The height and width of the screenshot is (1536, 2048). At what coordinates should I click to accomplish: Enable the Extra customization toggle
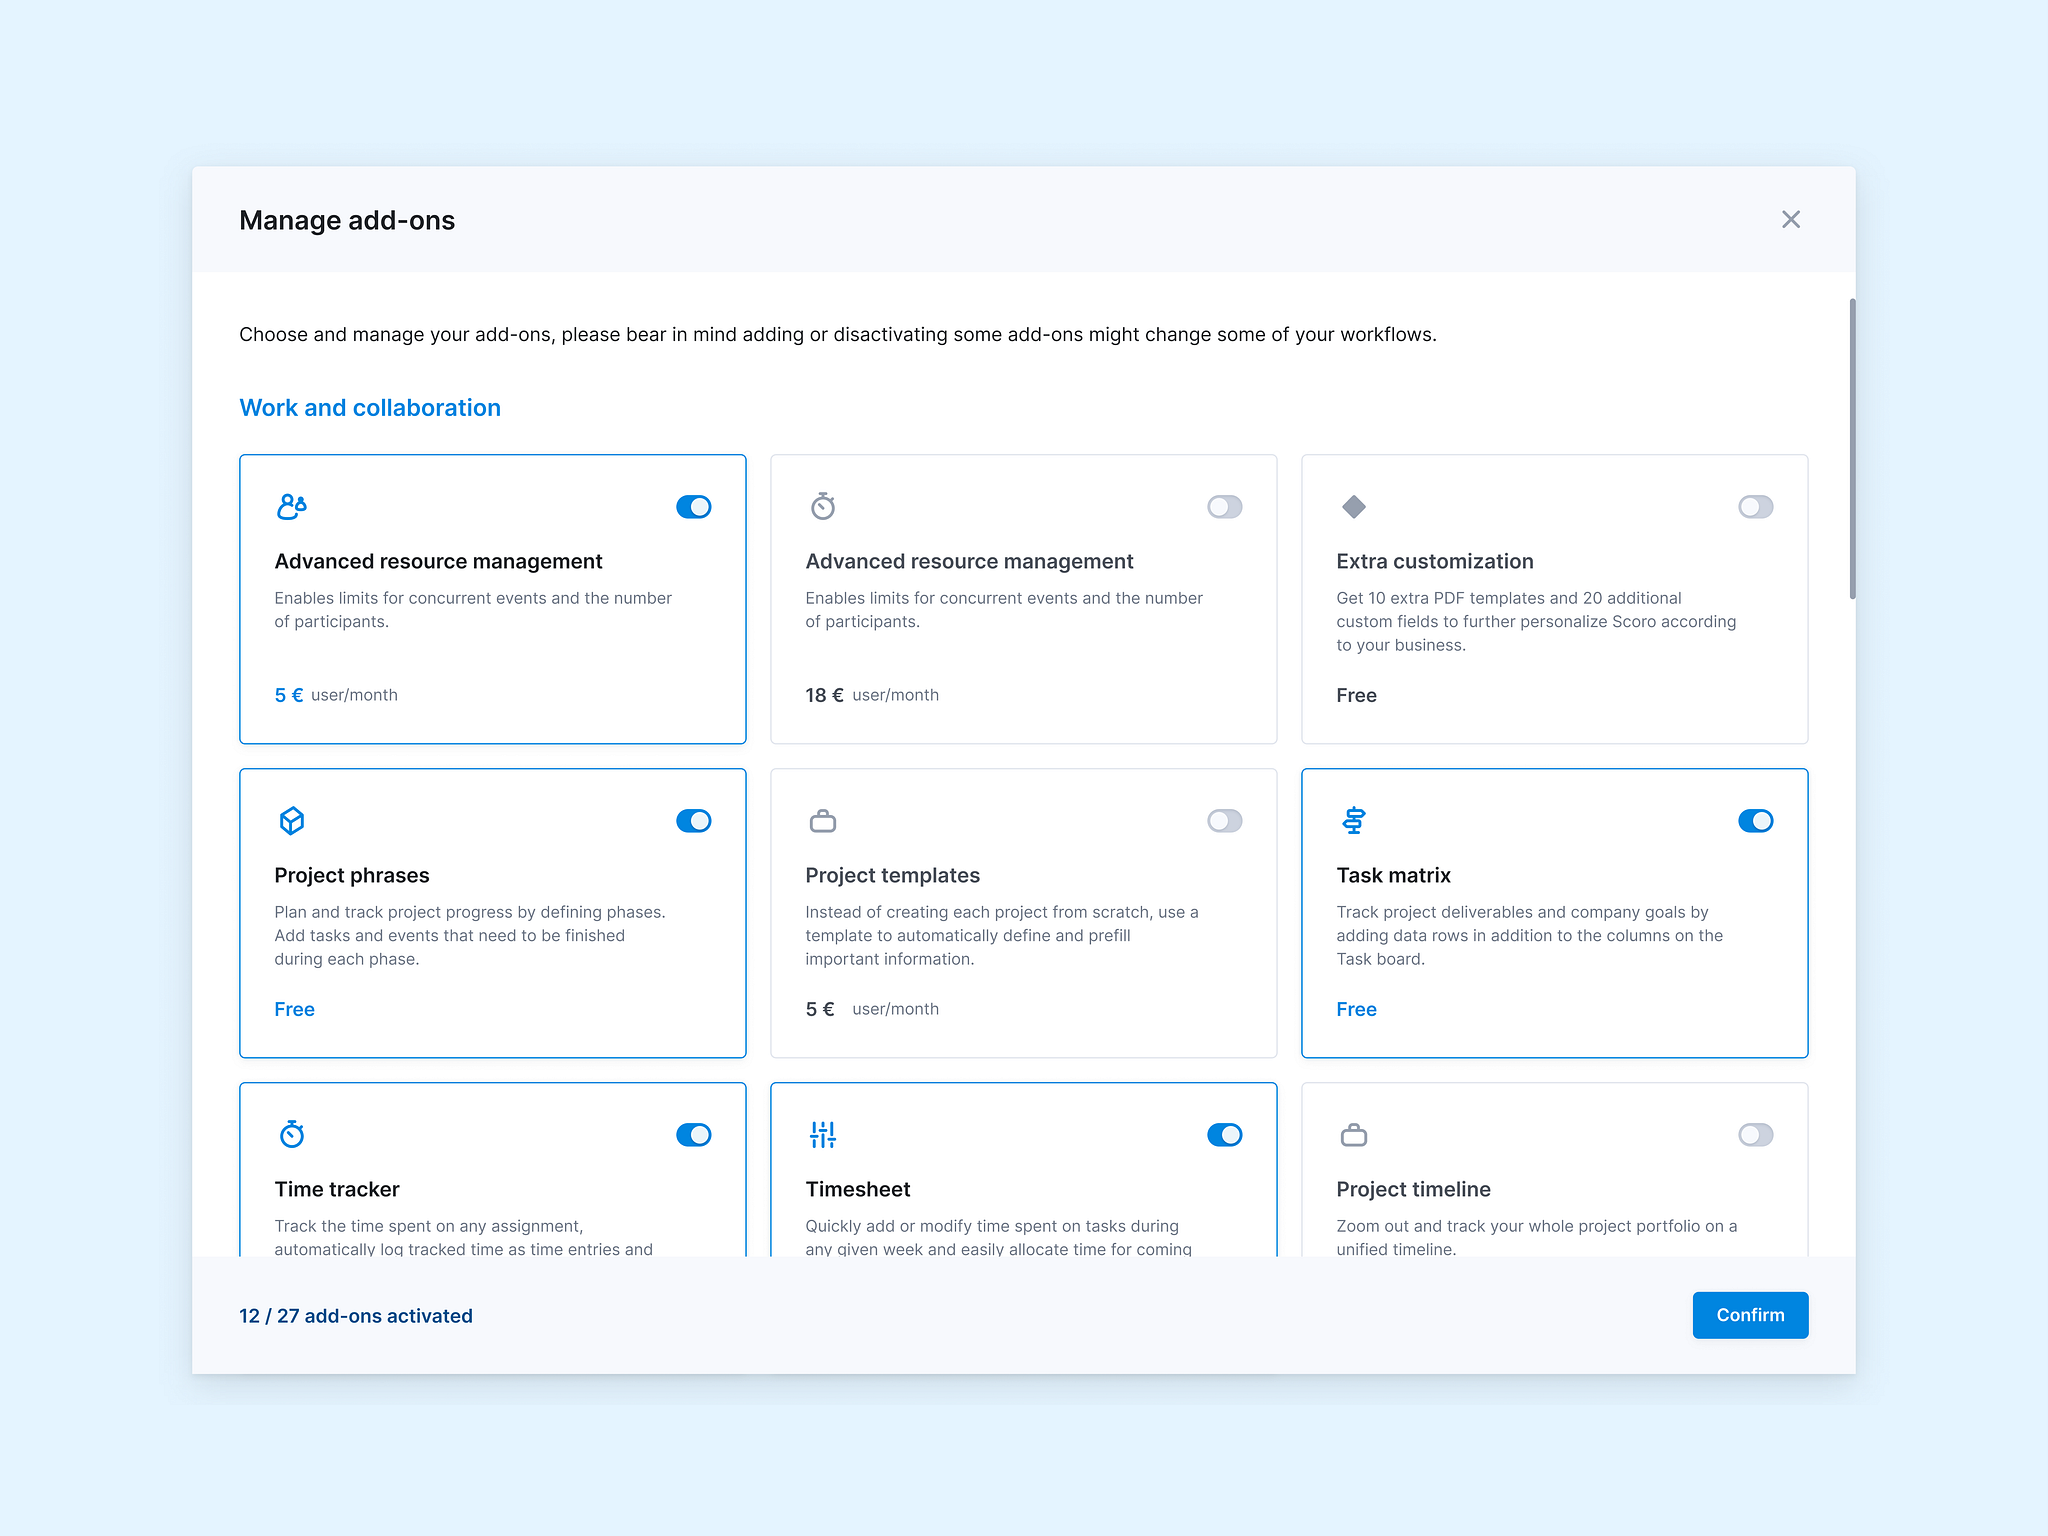[1756, 507]
